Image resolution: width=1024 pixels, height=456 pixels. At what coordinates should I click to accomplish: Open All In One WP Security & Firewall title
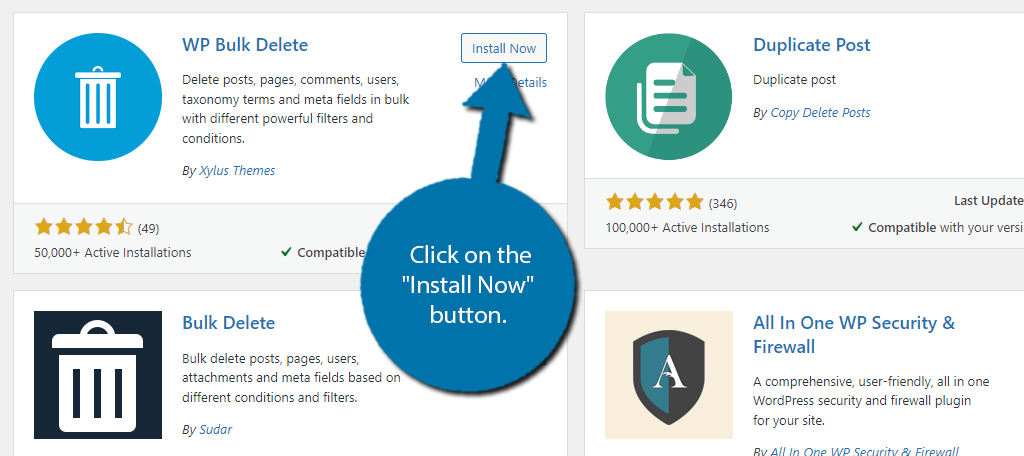(x=854, y=334)
